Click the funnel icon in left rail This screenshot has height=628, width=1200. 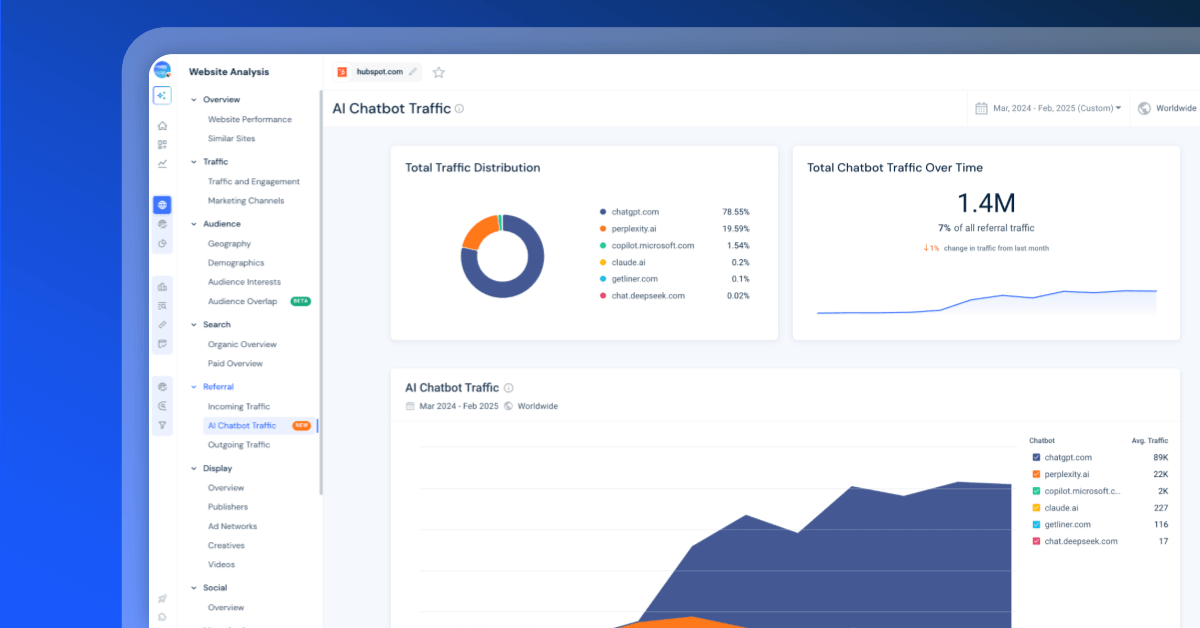[x=162, y=425]
